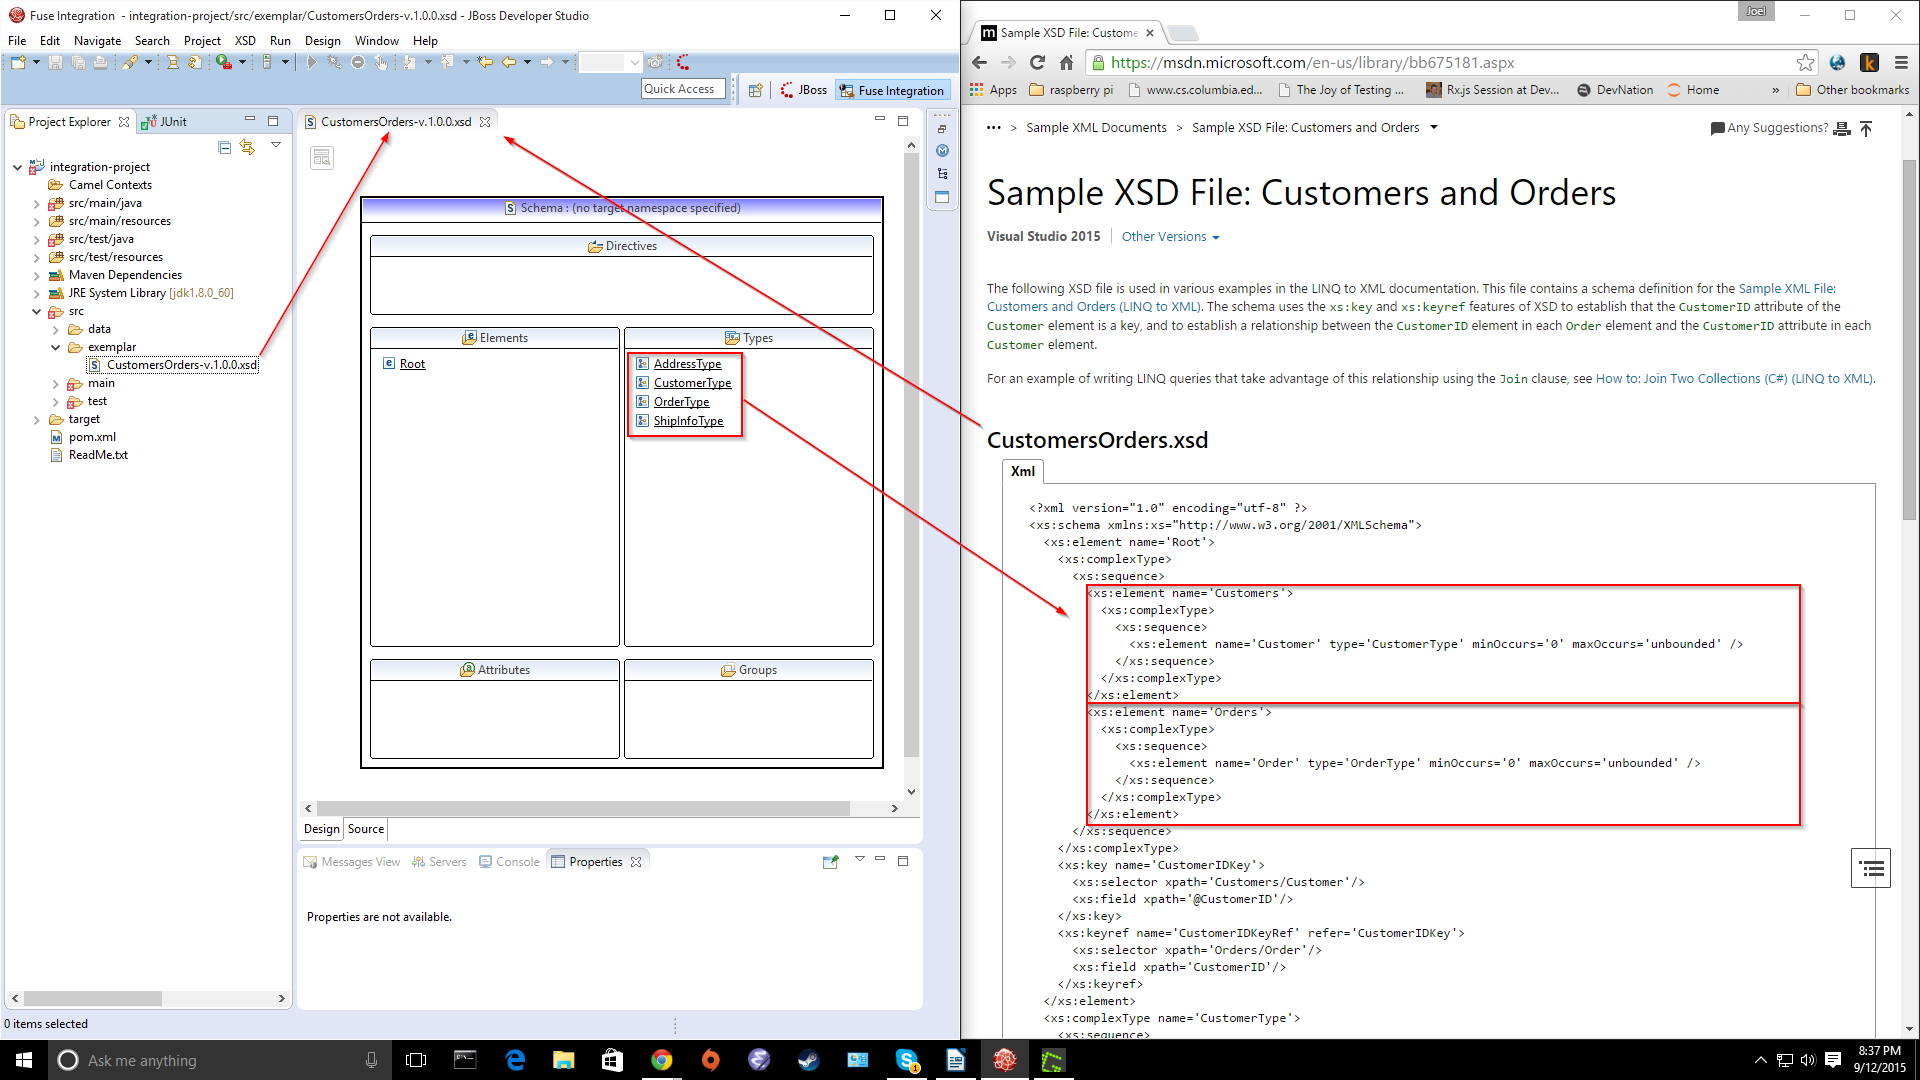Switch to the JBoss perspective

[x=804, y=90]
